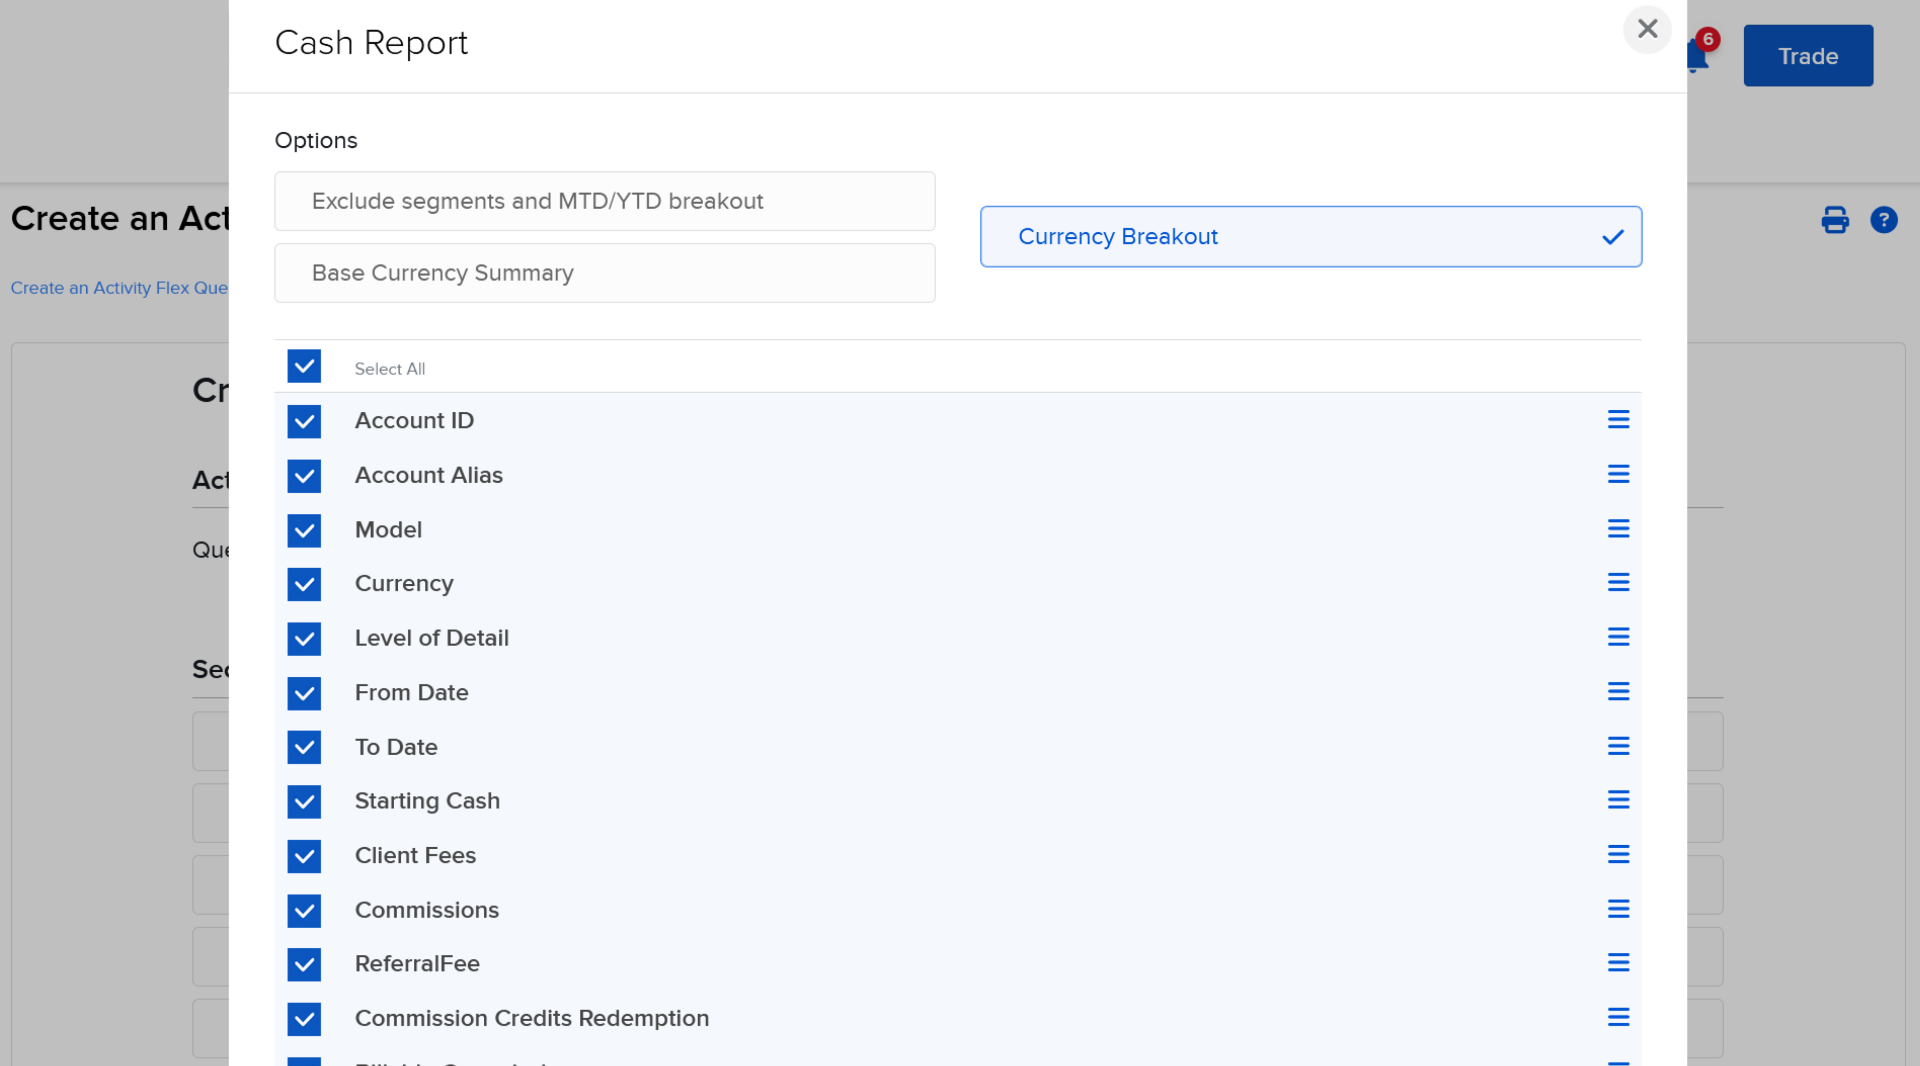Click the reorder handle beside Commission Credits Redemption
Image resolution: width=1920 pixels, height=1066 pixels.
coord(1619,1018)
